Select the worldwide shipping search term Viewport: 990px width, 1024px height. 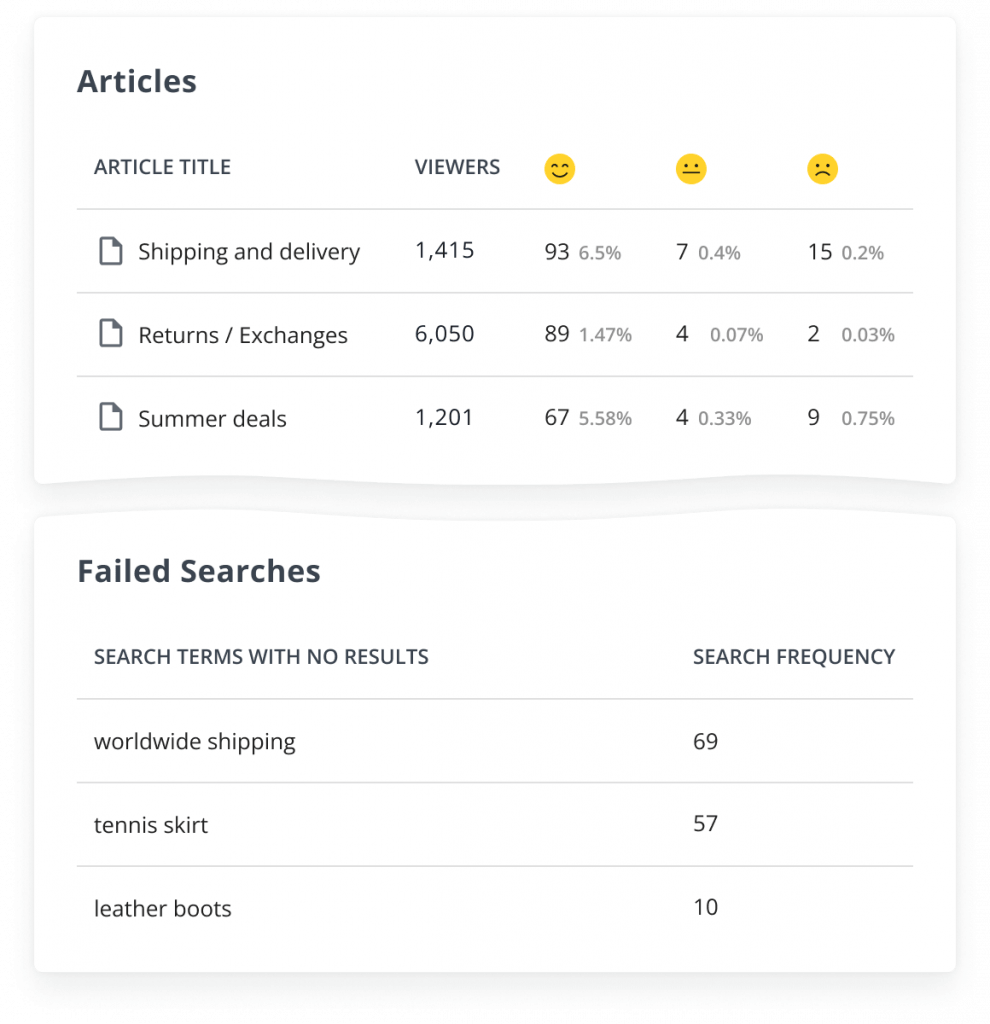(x=195, y=742)
